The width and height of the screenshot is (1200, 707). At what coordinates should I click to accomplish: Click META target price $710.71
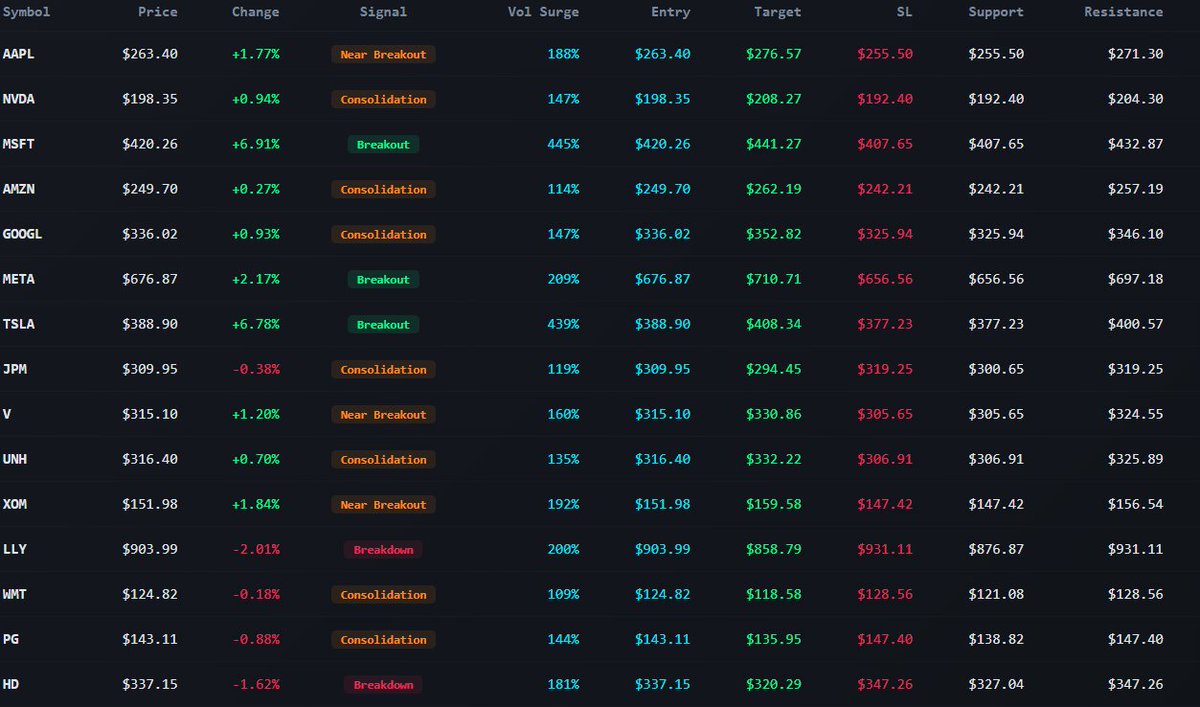click(773, 279)
